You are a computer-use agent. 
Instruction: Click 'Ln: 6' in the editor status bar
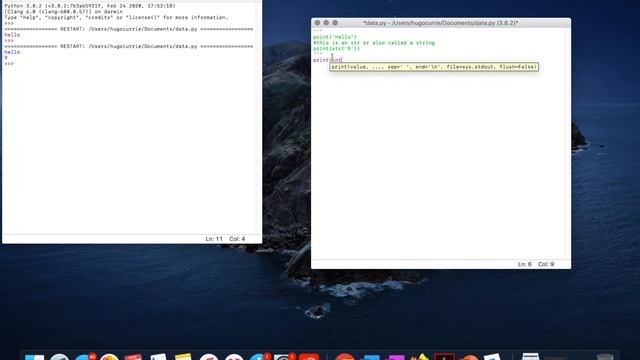pos(524,264)
